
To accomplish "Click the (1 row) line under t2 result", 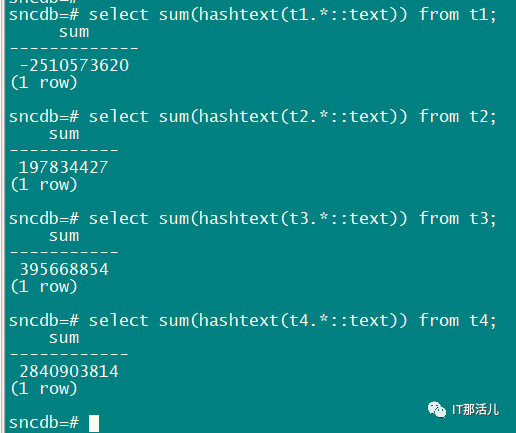I will tap(44, 185).
